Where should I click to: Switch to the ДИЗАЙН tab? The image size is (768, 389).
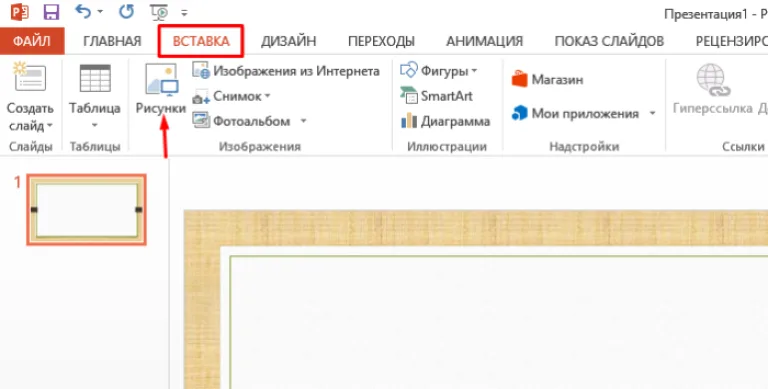(288, 41)
